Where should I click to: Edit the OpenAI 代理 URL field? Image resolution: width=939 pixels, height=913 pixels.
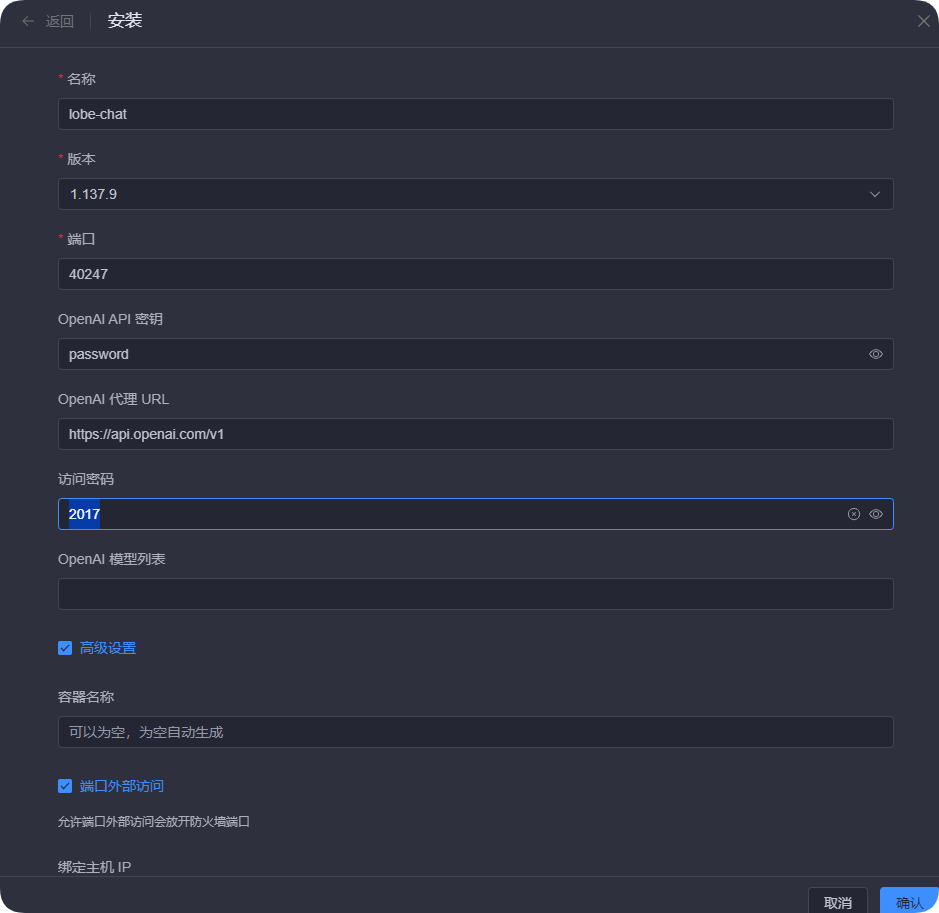475,434
